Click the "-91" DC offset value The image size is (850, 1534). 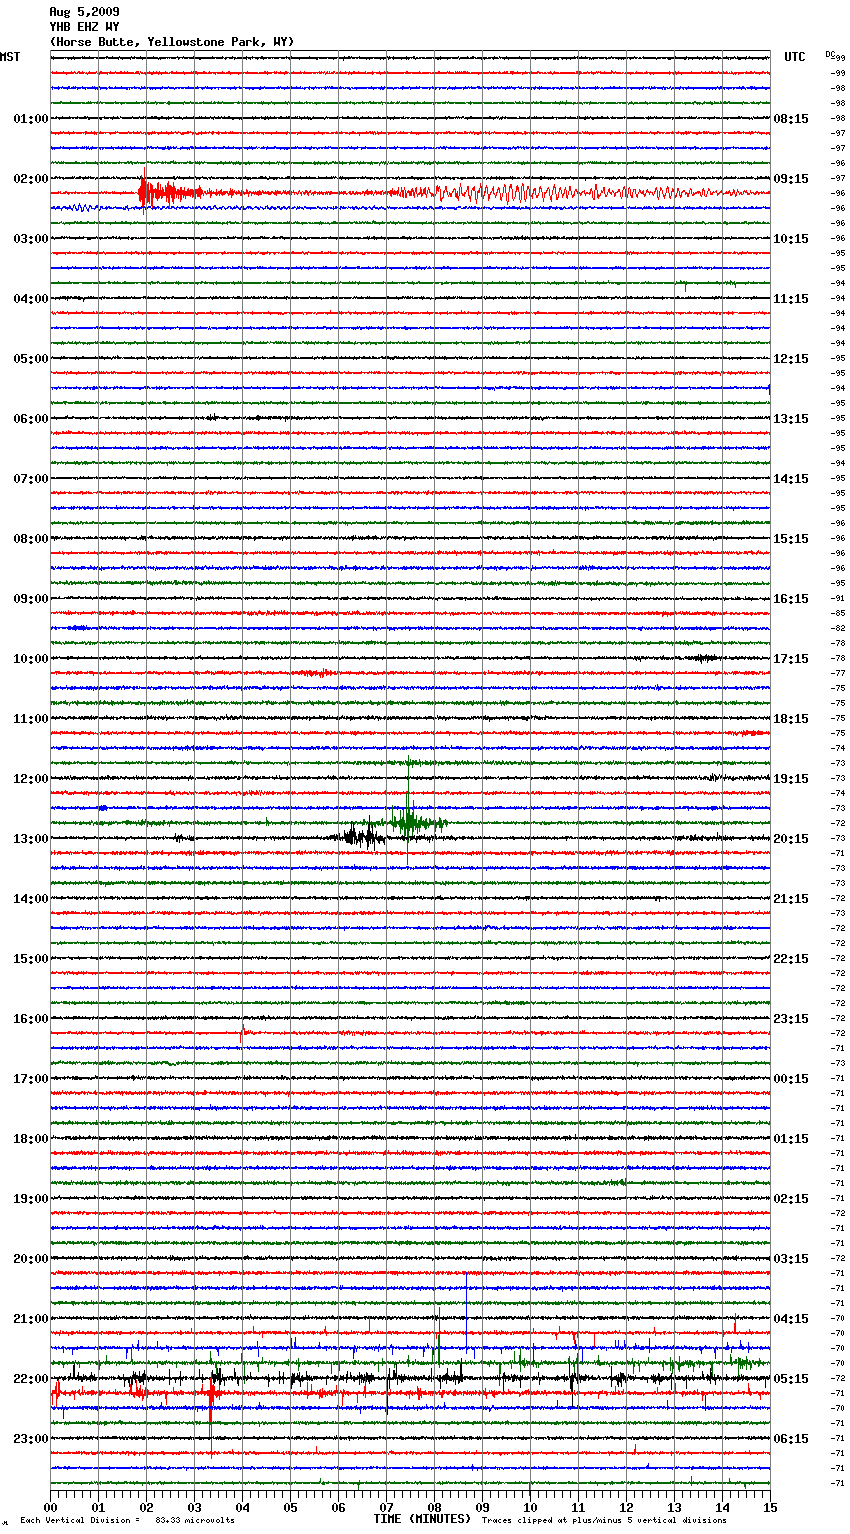coord(838,598)
